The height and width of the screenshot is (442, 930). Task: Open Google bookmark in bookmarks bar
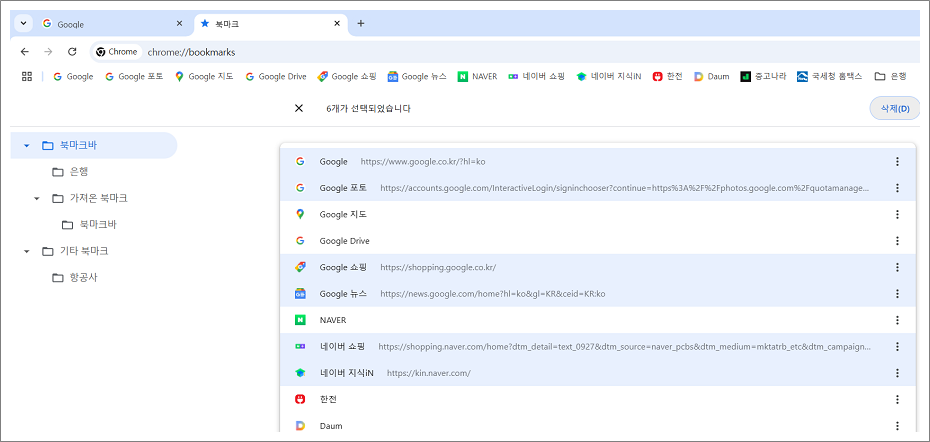coord(73,77)
